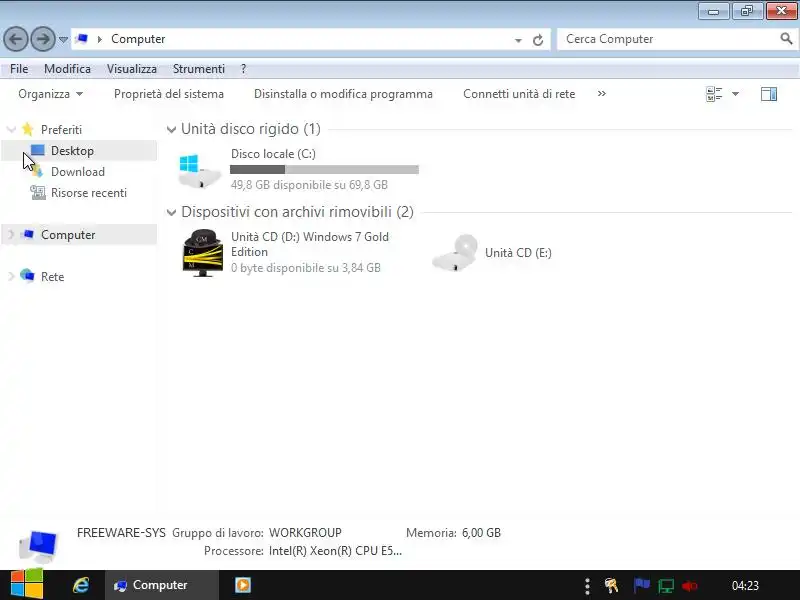Open the media player taskbar icon
Viewport: 800px width, 600px height.
(243, 585)
